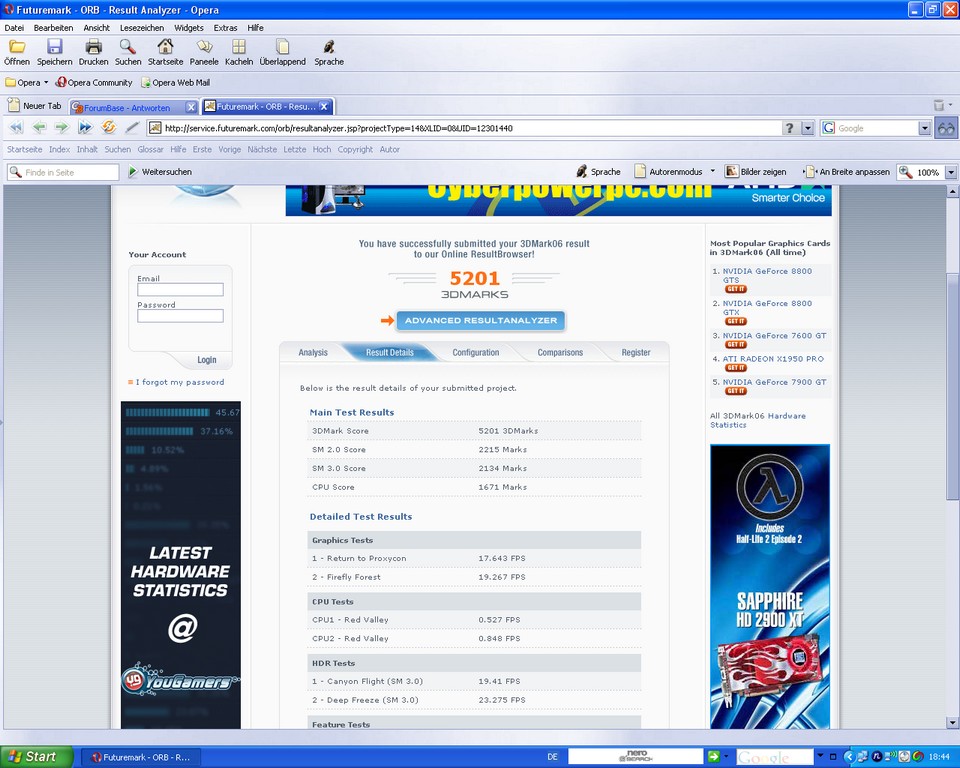Open the Register result tab
This screenshot has width=960, height=768.
point(636,352)
